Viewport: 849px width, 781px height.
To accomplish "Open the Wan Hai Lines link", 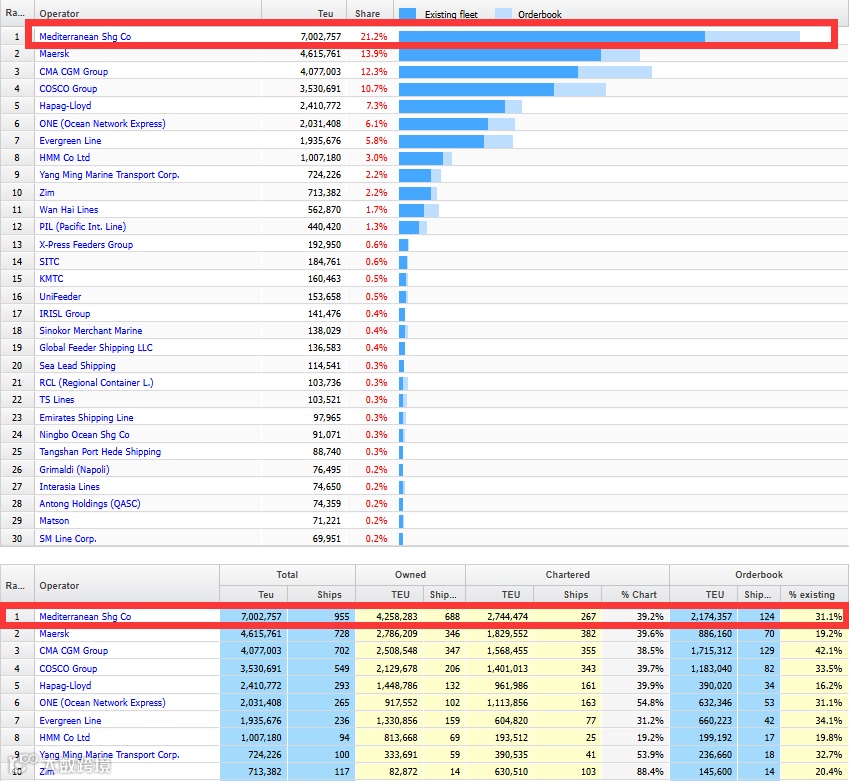I will click(69, 210).
